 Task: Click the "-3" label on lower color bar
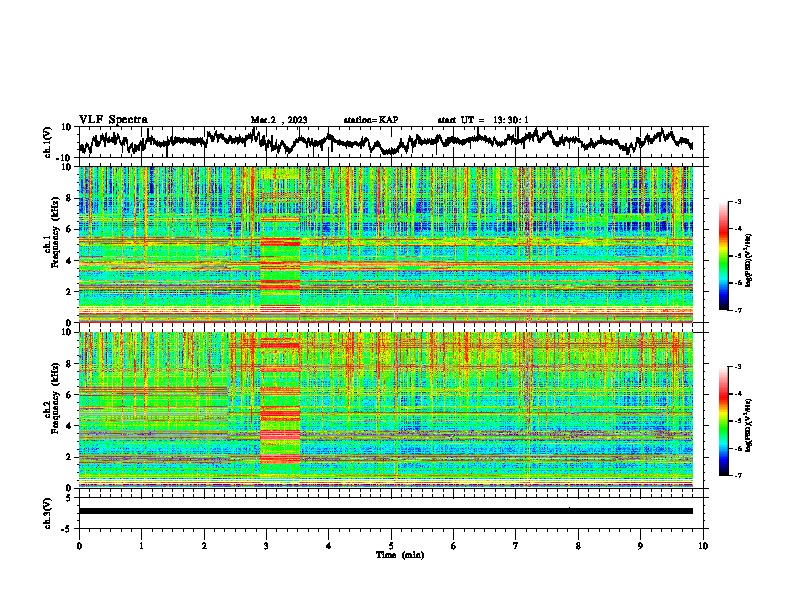click(x=738, y=367)
